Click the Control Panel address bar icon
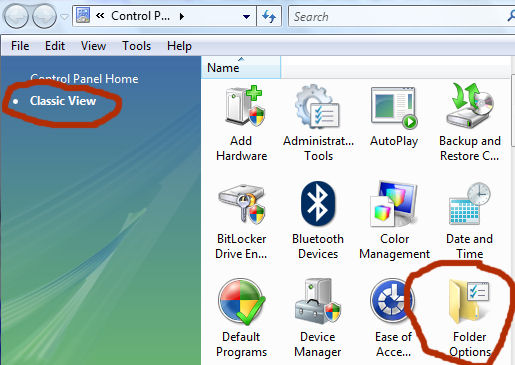This screenshot has width=515, height=365. [83, 16]
